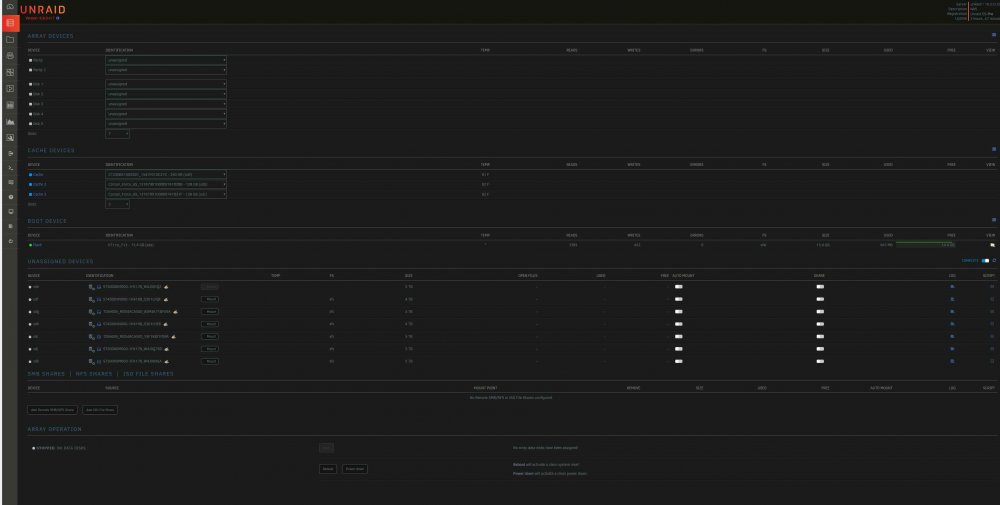Toggle Auto Mount for second unassigned device

pos(679,299)
